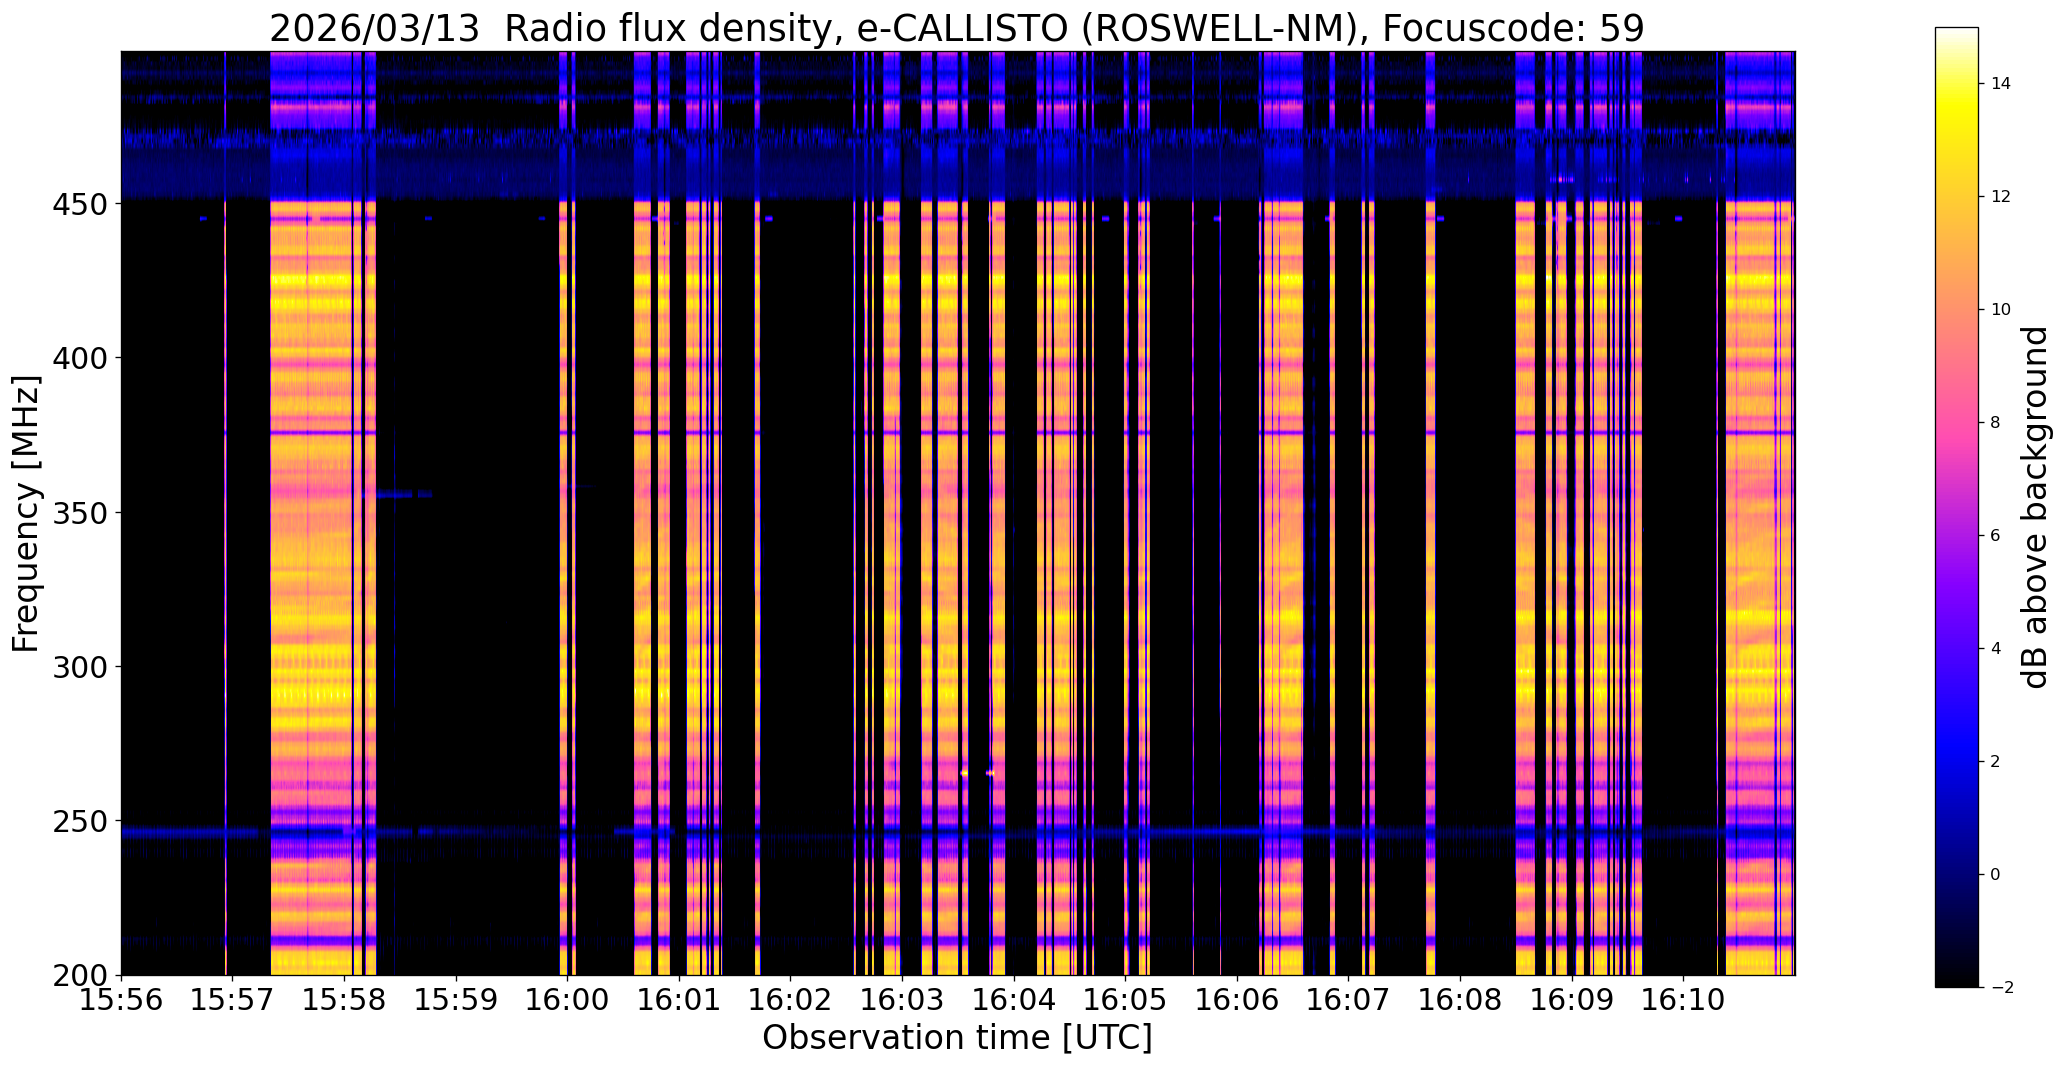Click the 'Frequency [MHz]' y-axis label
The width and height of the screenshot is (2066, 1067).
[x=26, y=514]
